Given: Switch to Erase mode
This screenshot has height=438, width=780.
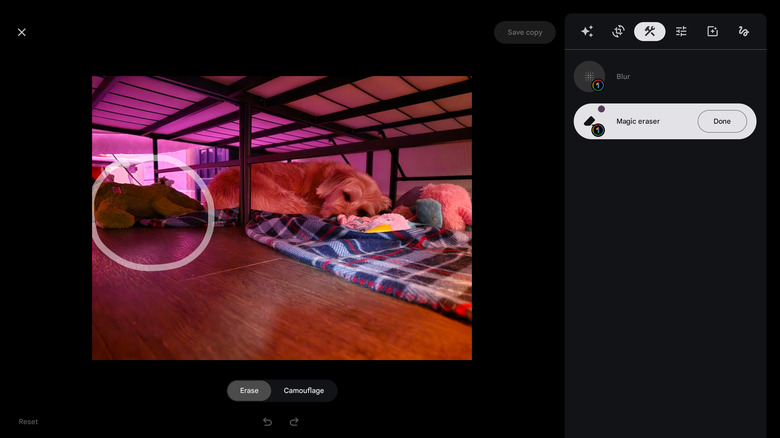Looking at the screenshot, I should [249, 391].
